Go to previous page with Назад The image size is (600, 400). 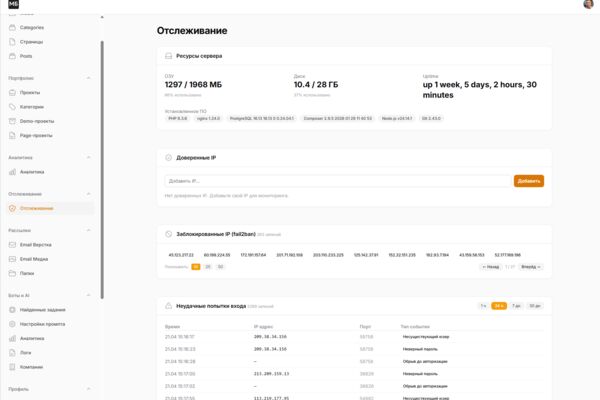point(490,267)
